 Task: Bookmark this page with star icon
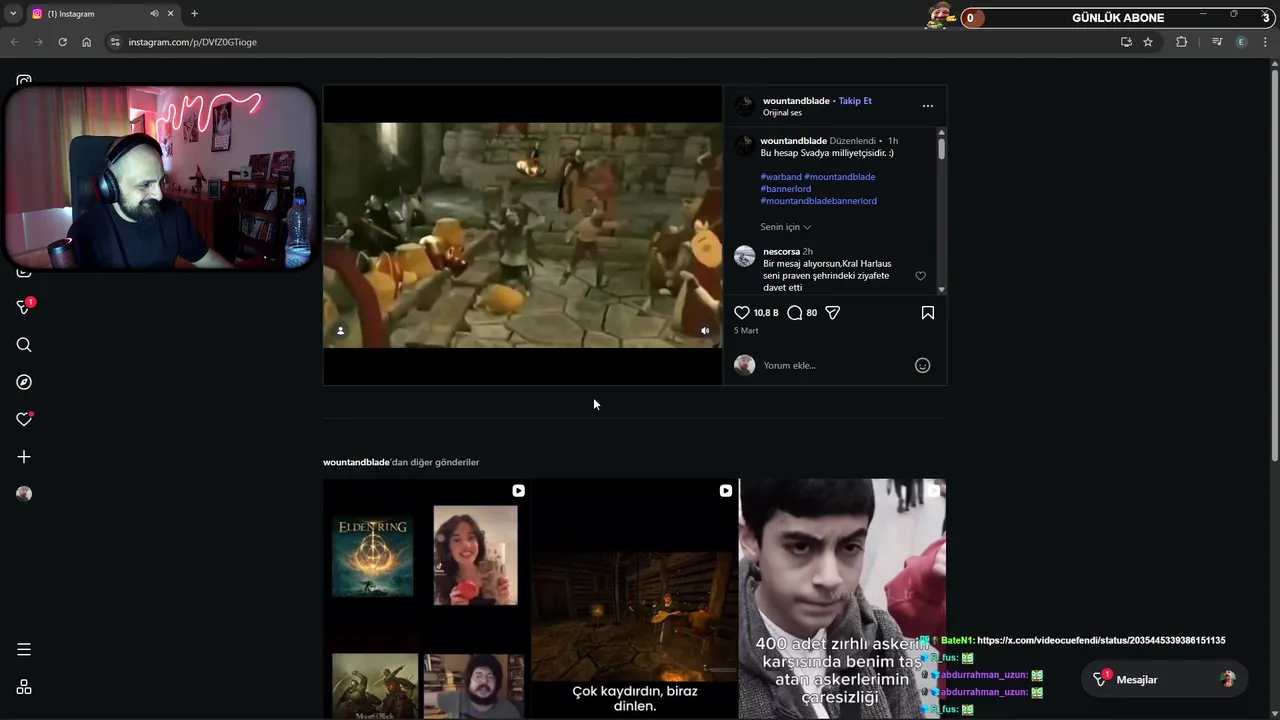point(1148,42)
